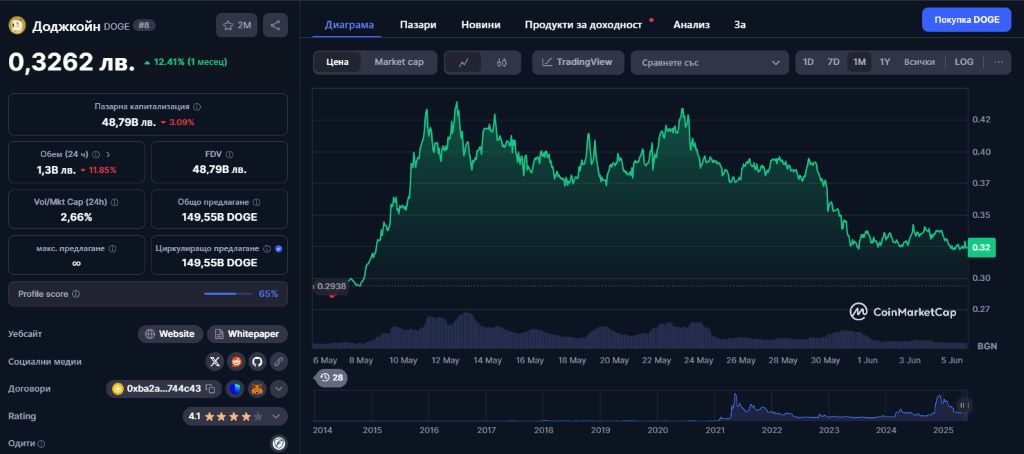Open the Reddit social media link
1024x454 pixels.
pyautogui.click(x=236, y=361)
